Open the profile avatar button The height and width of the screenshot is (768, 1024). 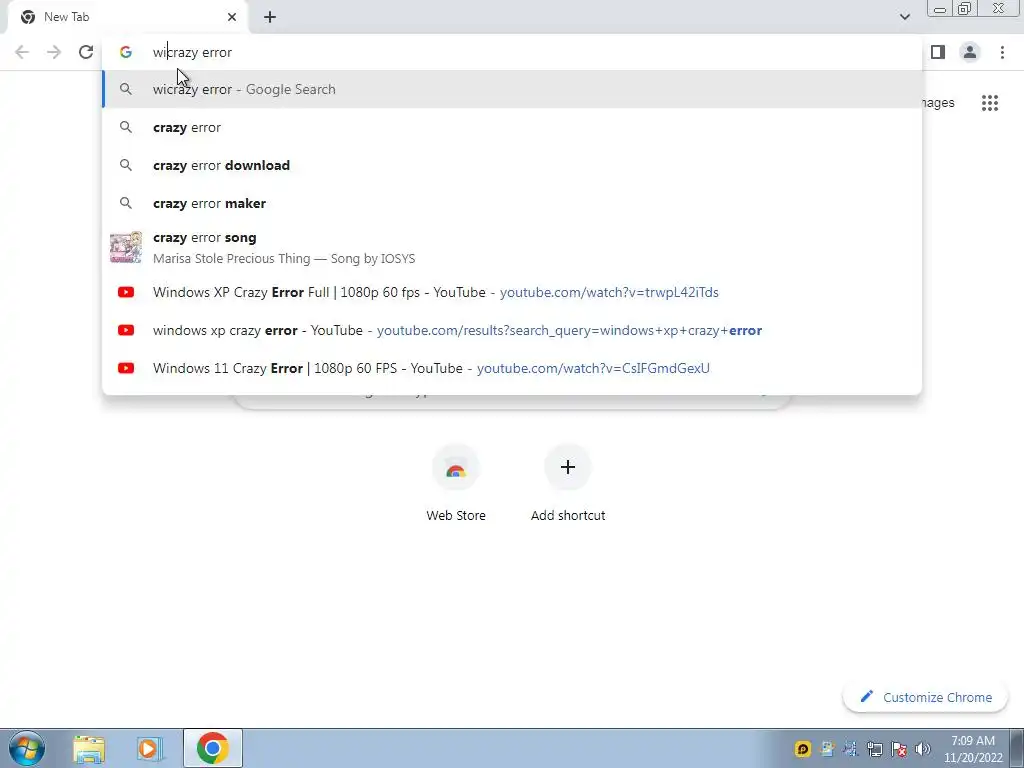(970, 52)
